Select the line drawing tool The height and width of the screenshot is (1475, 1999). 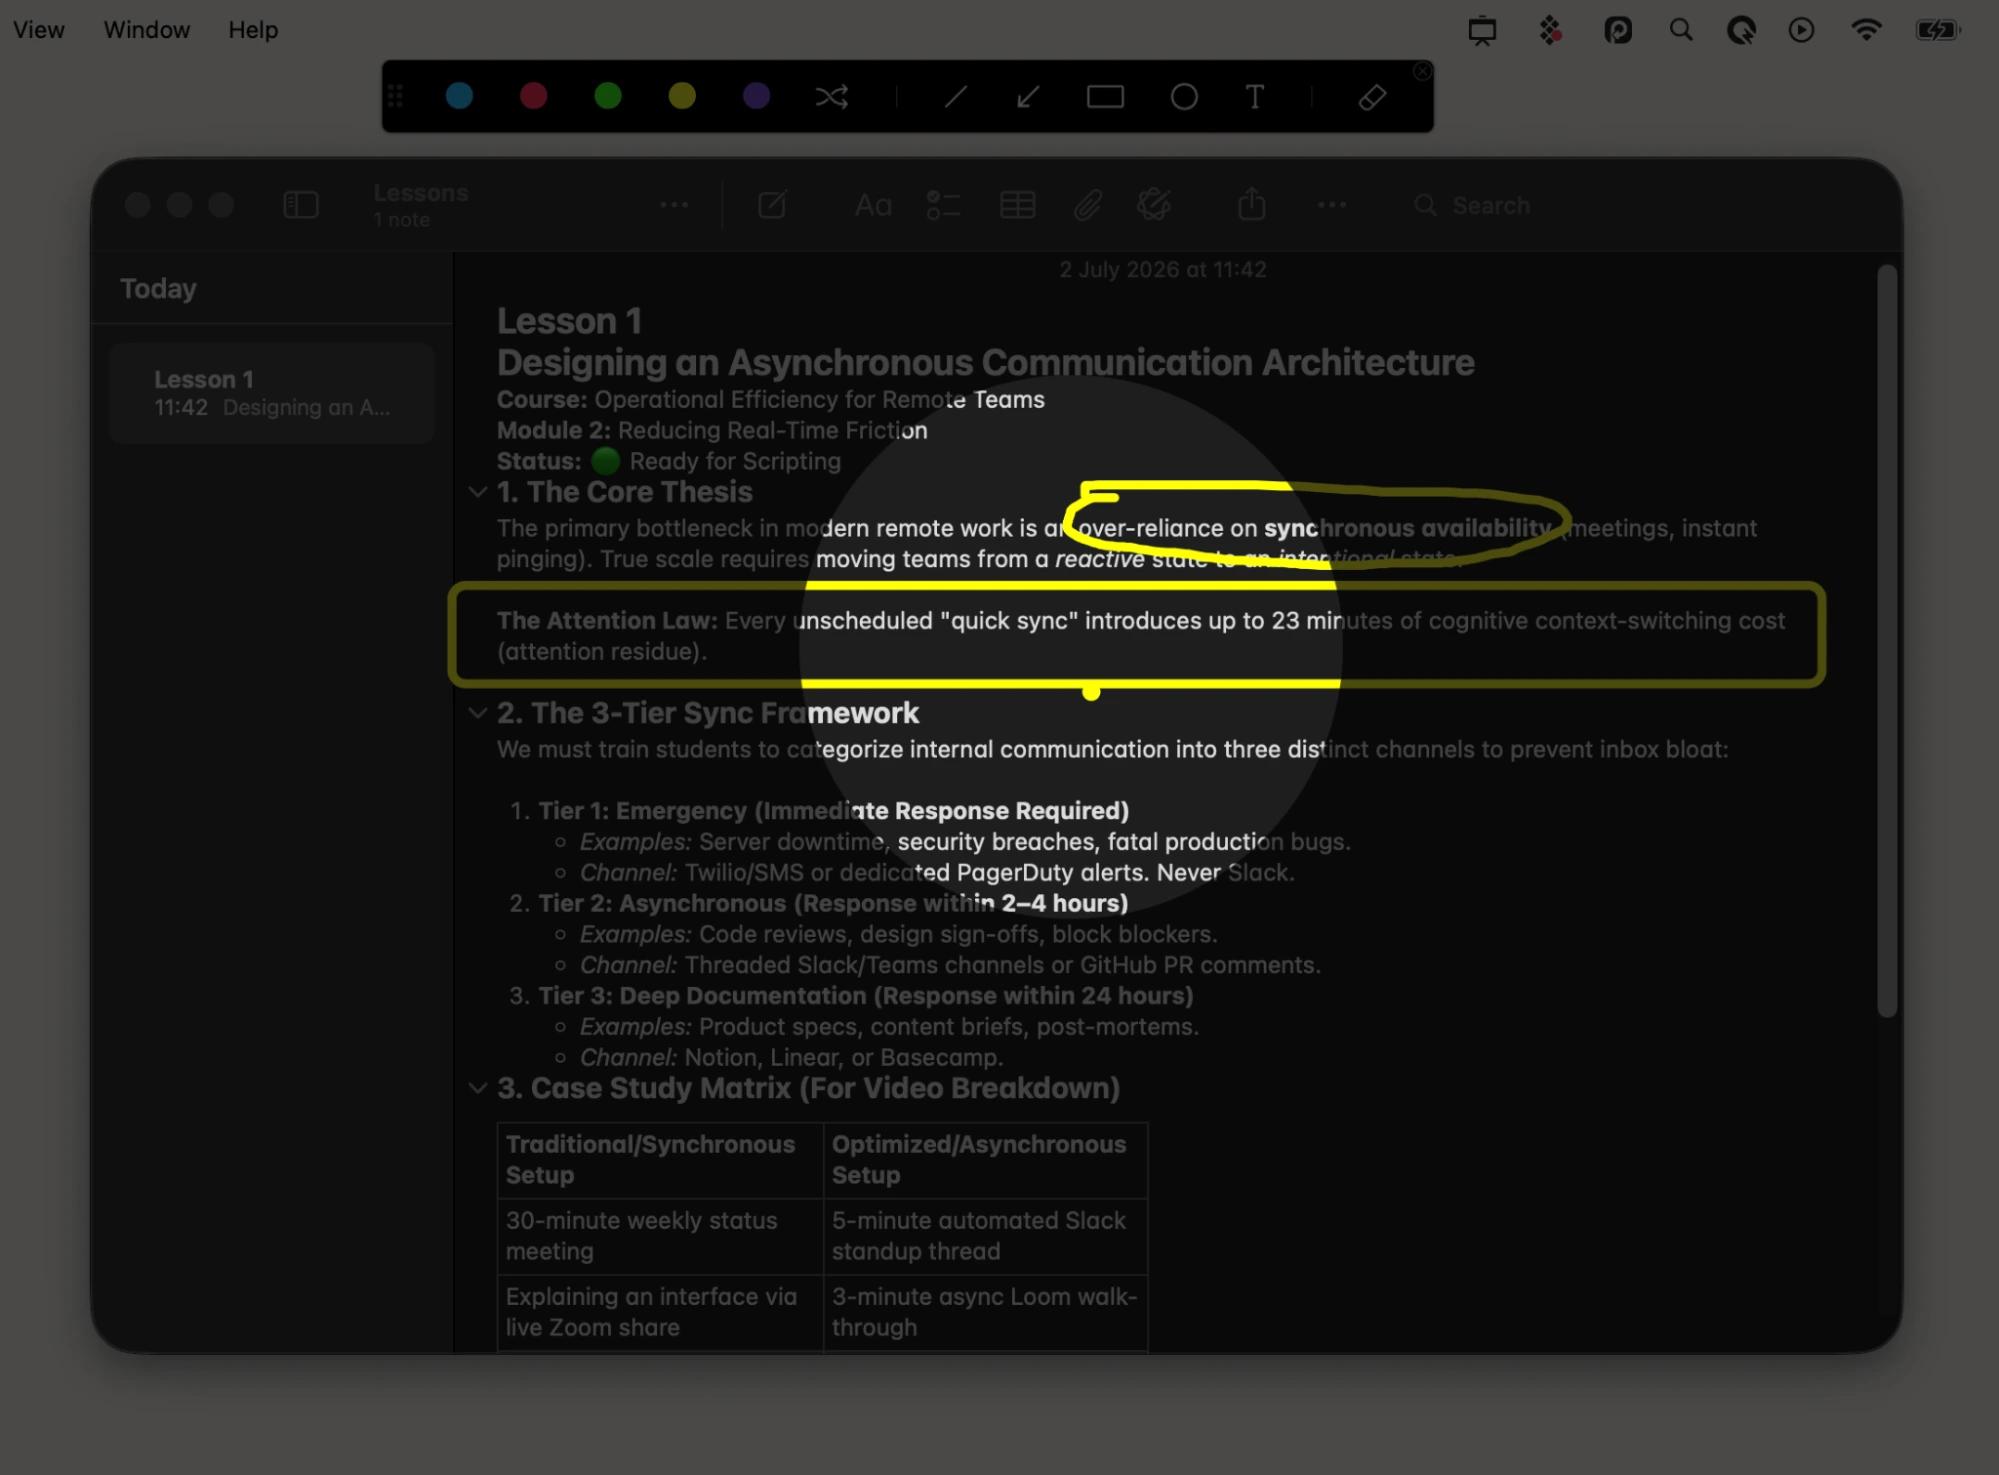coord(956,97)
